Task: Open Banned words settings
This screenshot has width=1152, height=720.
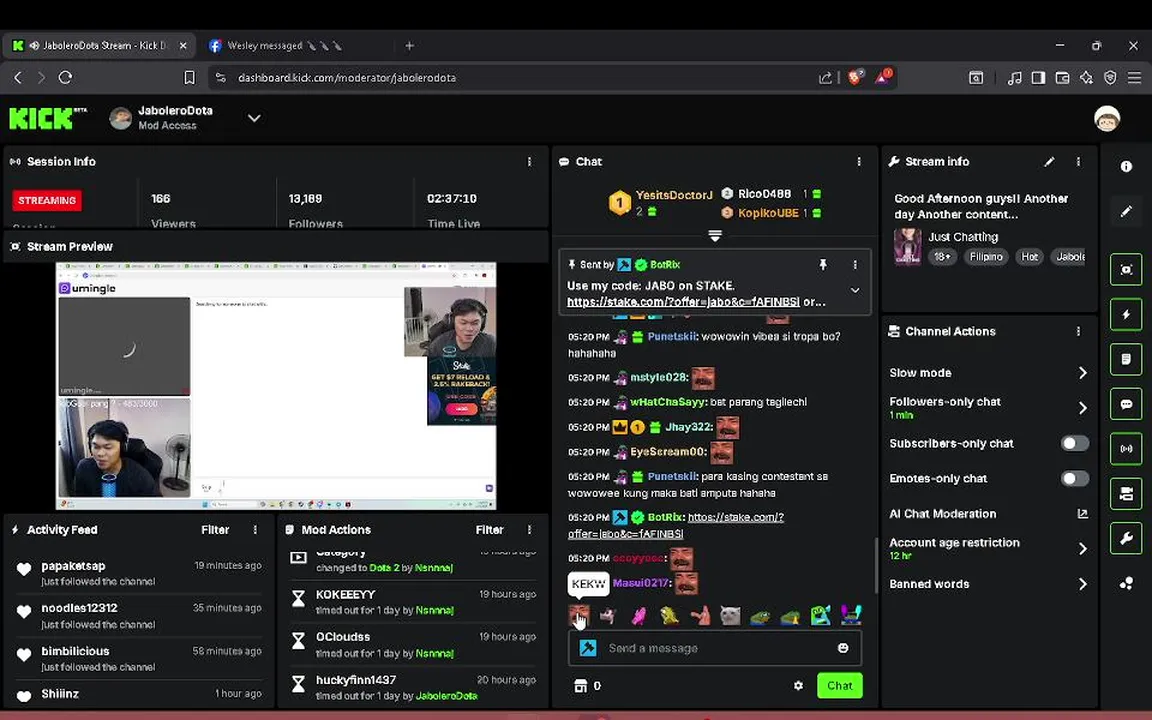Action: pyautogui.click(x=988, y=584)
